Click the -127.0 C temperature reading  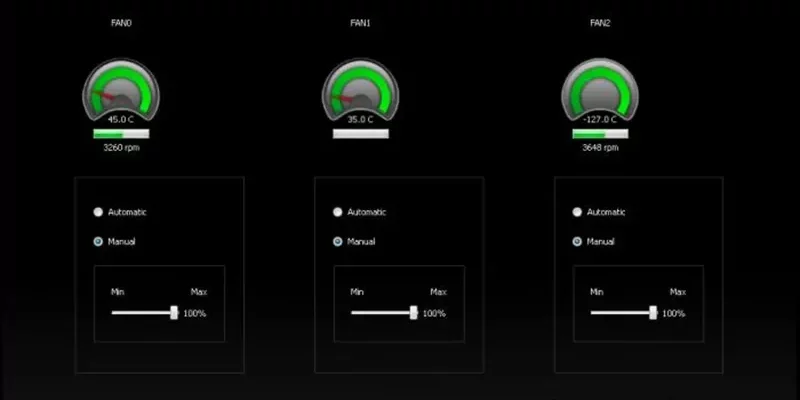coord(599,120)
